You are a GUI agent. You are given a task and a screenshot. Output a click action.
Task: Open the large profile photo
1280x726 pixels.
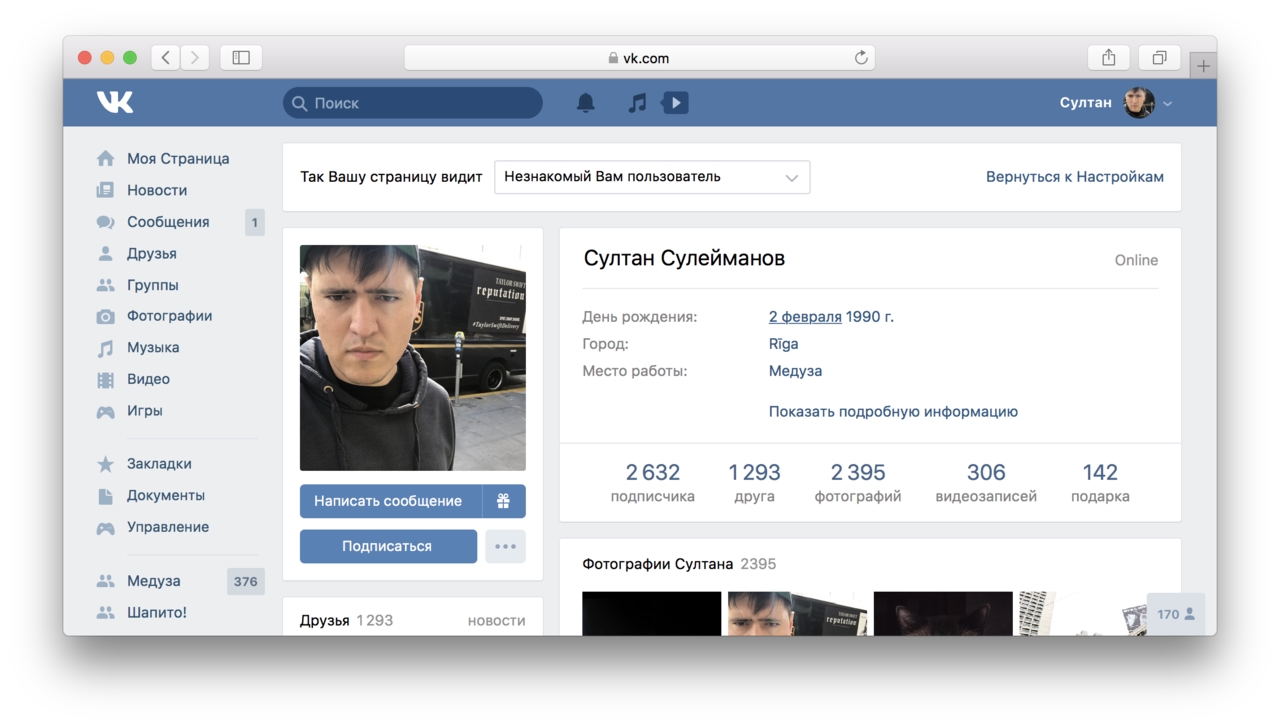pyautogui.click(x=413, y=358)
